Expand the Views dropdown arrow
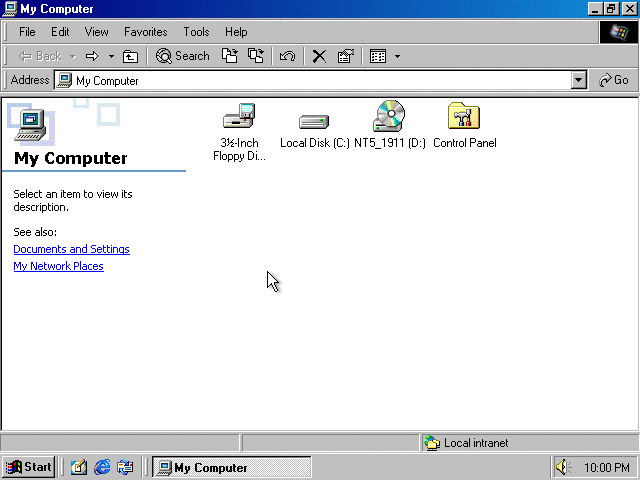 point(397,56)
